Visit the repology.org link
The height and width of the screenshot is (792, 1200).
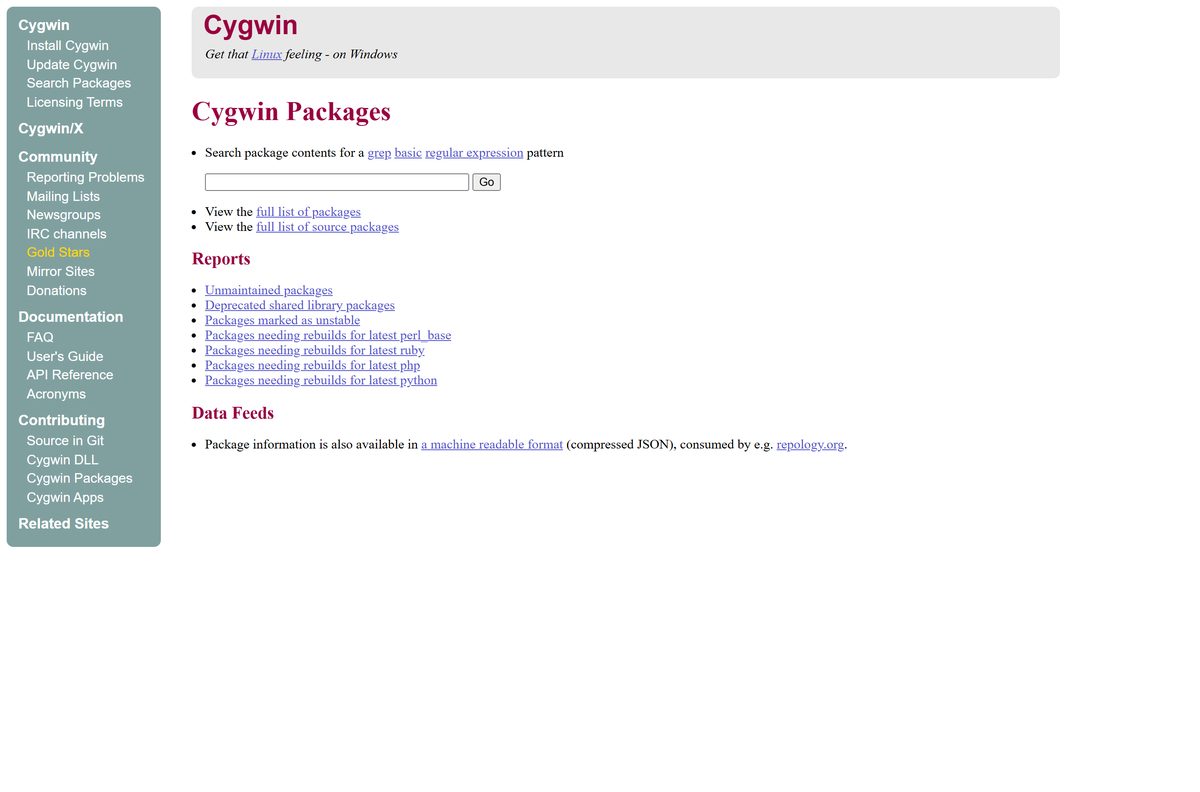click(x=810, y=444)
